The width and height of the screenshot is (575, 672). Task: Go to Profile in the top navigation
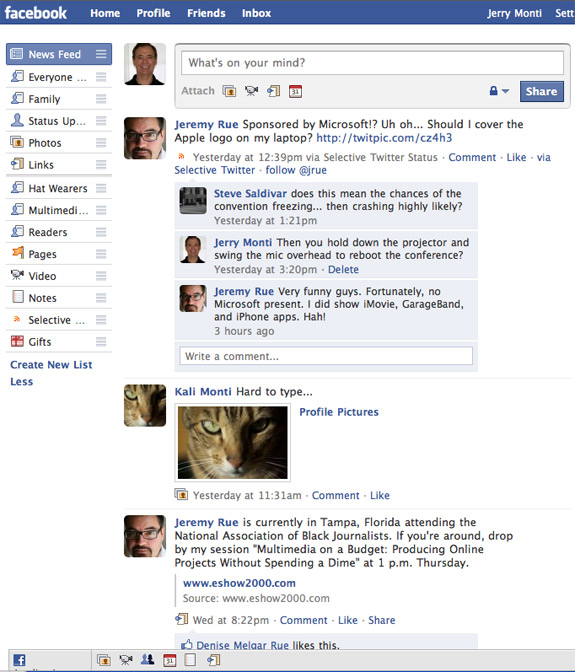click(x=153, y=13)
